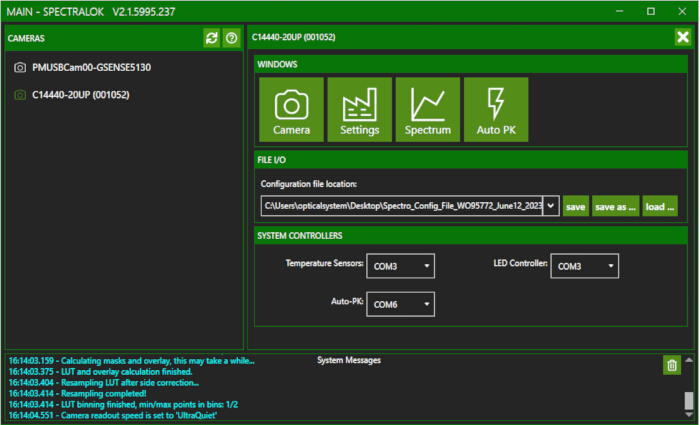Image resolution: width=700 pixels, height=425 pixels.
Task: Click log line 'Resampling LUT after side correction'
Action: (104, 383)
